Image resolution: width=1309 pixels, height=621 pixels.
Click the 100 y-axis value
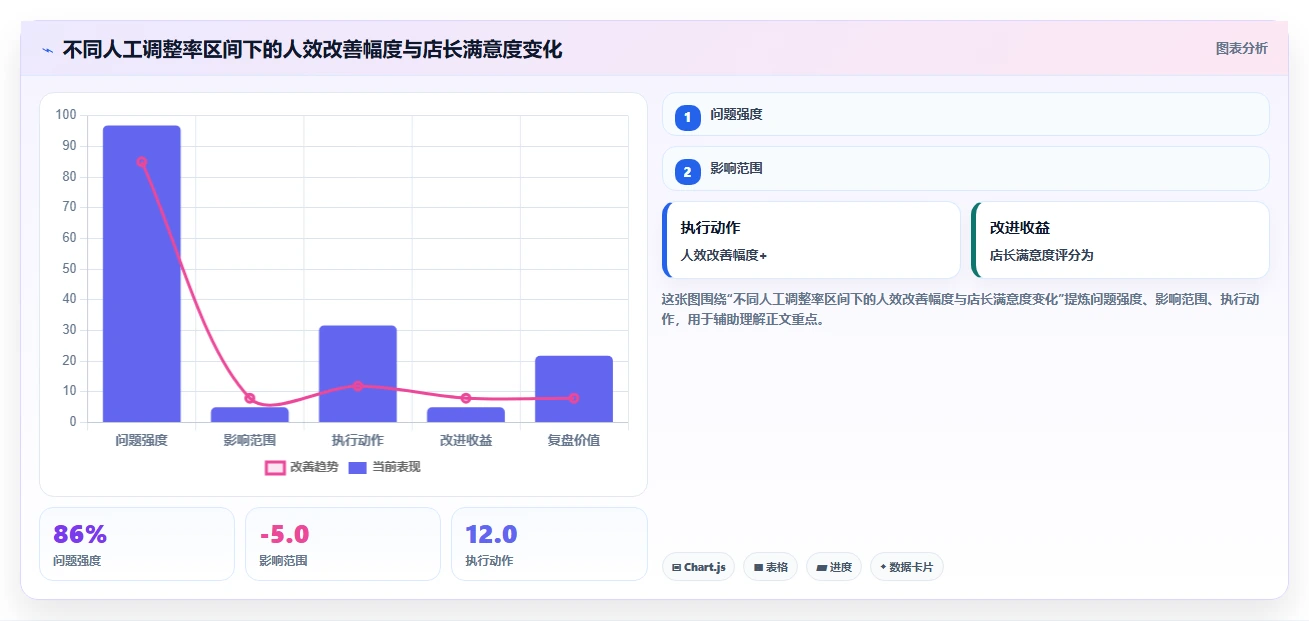coord(66,115)
